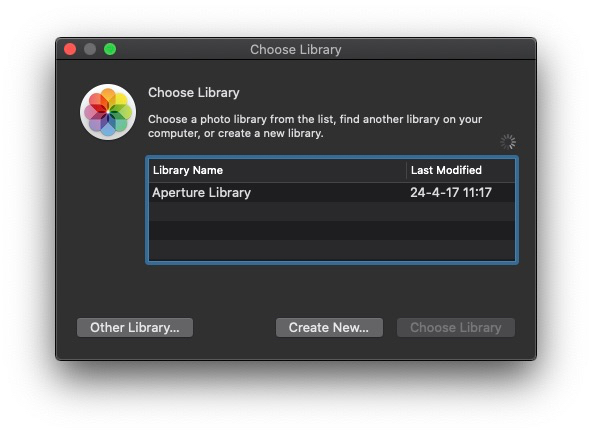This screenshot has width=592, height=434.
Task: Click the 24-4-17 11:17 date cell
Action: click(x=451, y=192)
